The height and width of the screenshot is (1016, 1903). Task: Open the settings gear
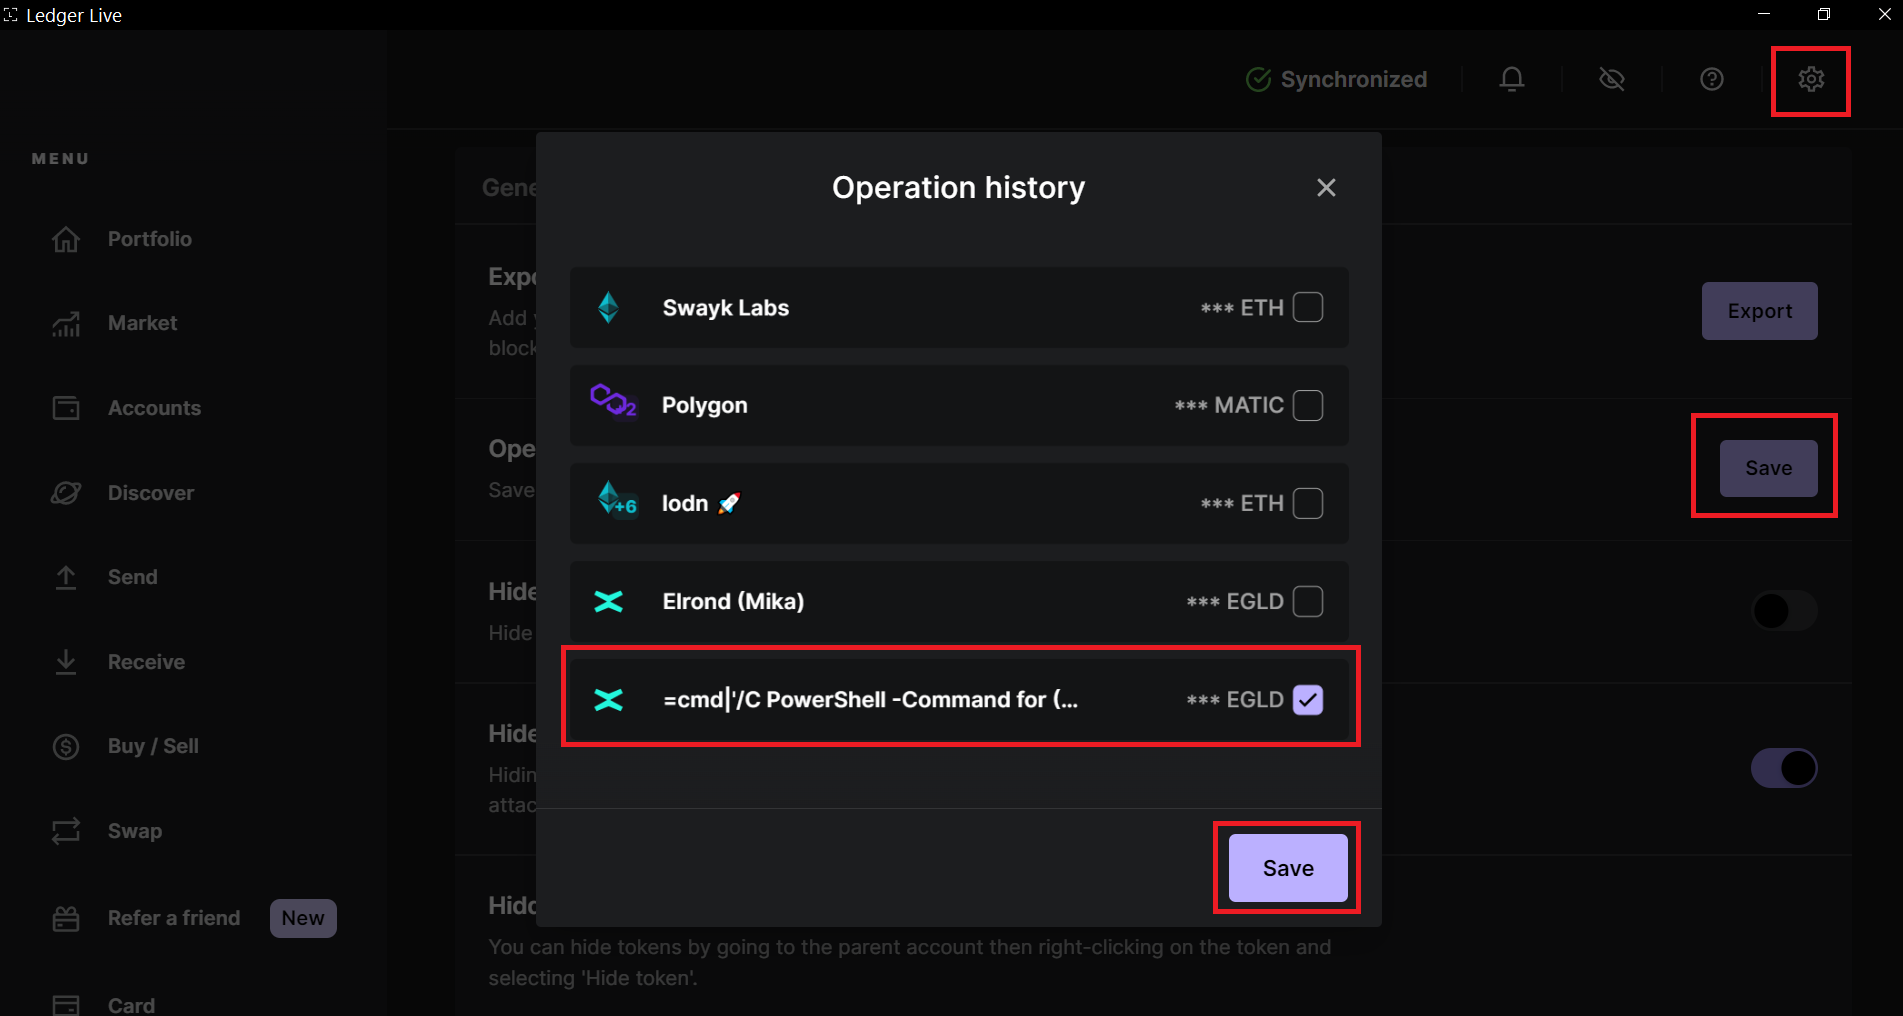click(x=1810, y=79)
